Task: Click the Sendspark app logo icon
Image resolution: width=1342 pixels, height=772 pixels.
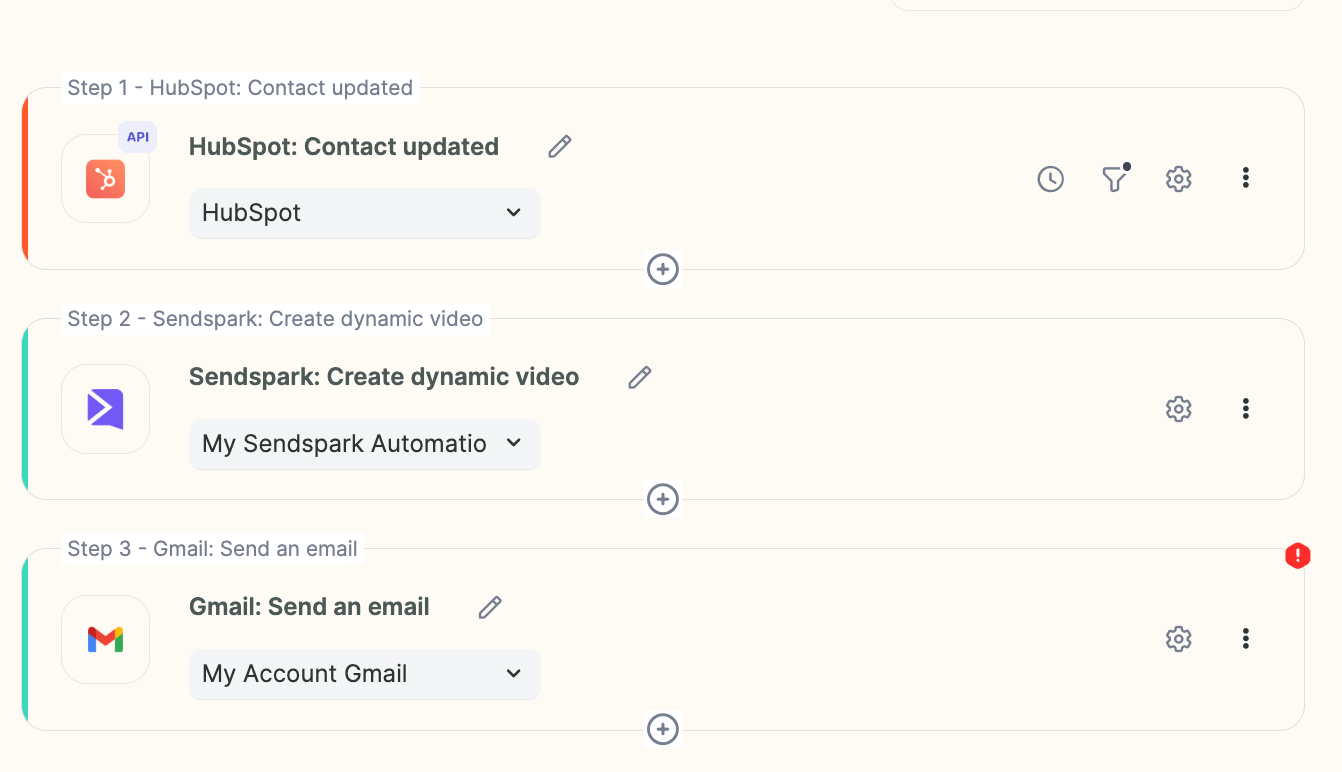Action: point(105,409)
